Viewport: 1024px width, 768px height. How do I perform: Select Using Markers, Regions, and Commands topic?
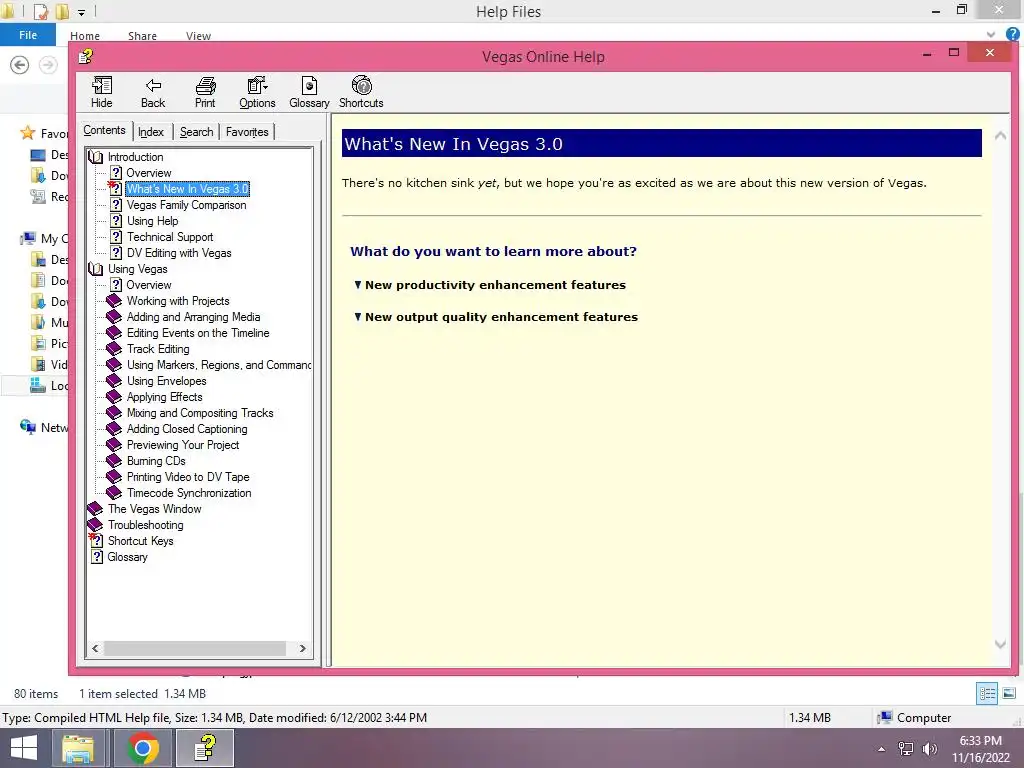[219, 365]
